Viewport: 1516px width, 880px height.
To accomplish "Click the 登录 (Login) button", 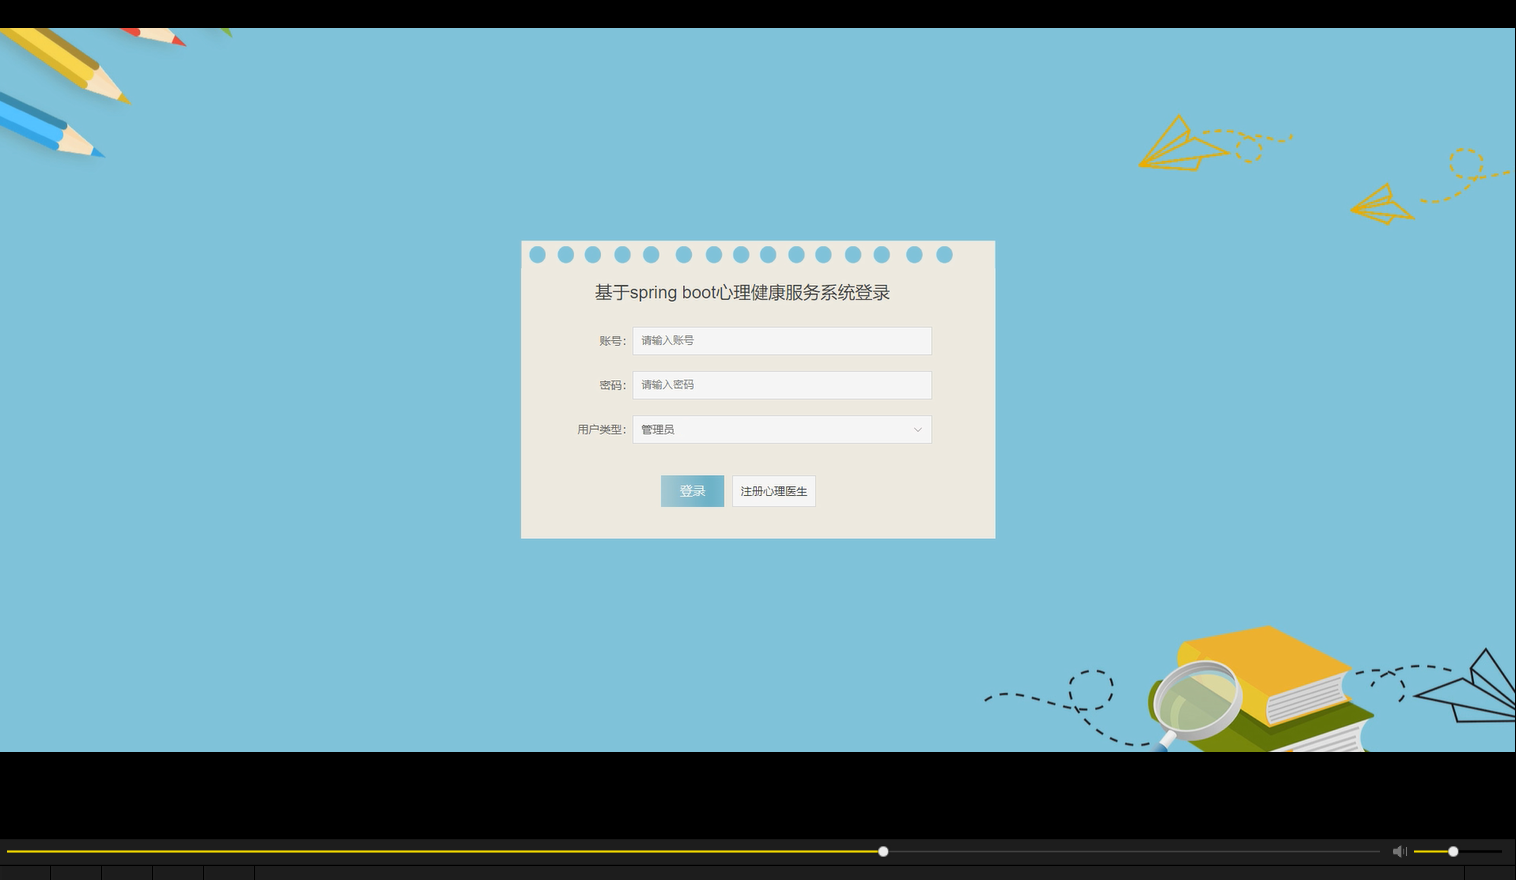I will 692,491.
